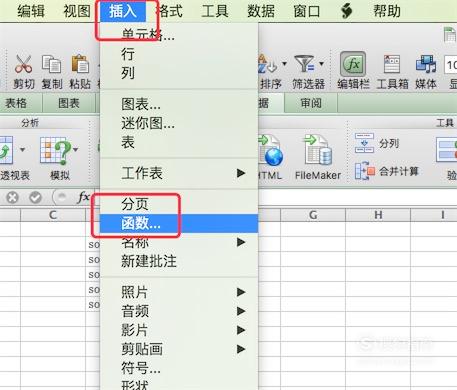The image size is (457, 390).
Task: Select column H header
Action: [x=378, y=215]
